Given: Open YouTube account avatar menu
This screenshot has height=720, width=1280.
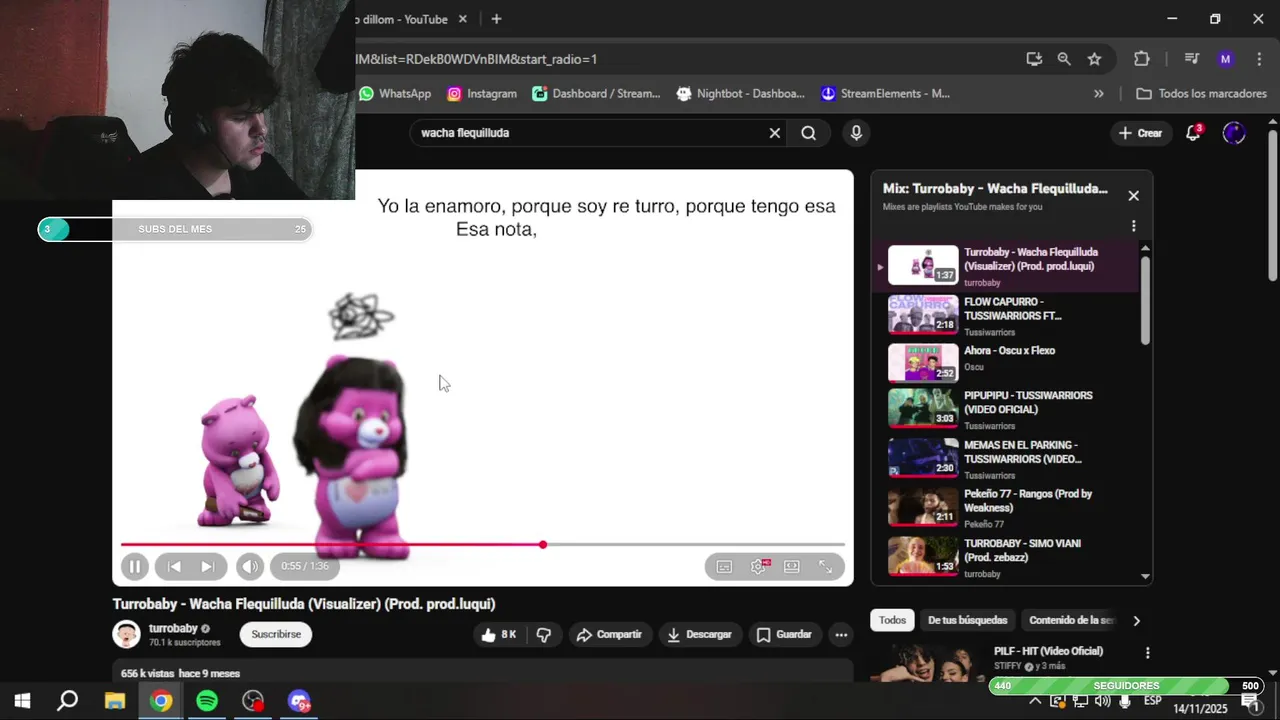Looking at the screenshot, I should [1234, 133].
